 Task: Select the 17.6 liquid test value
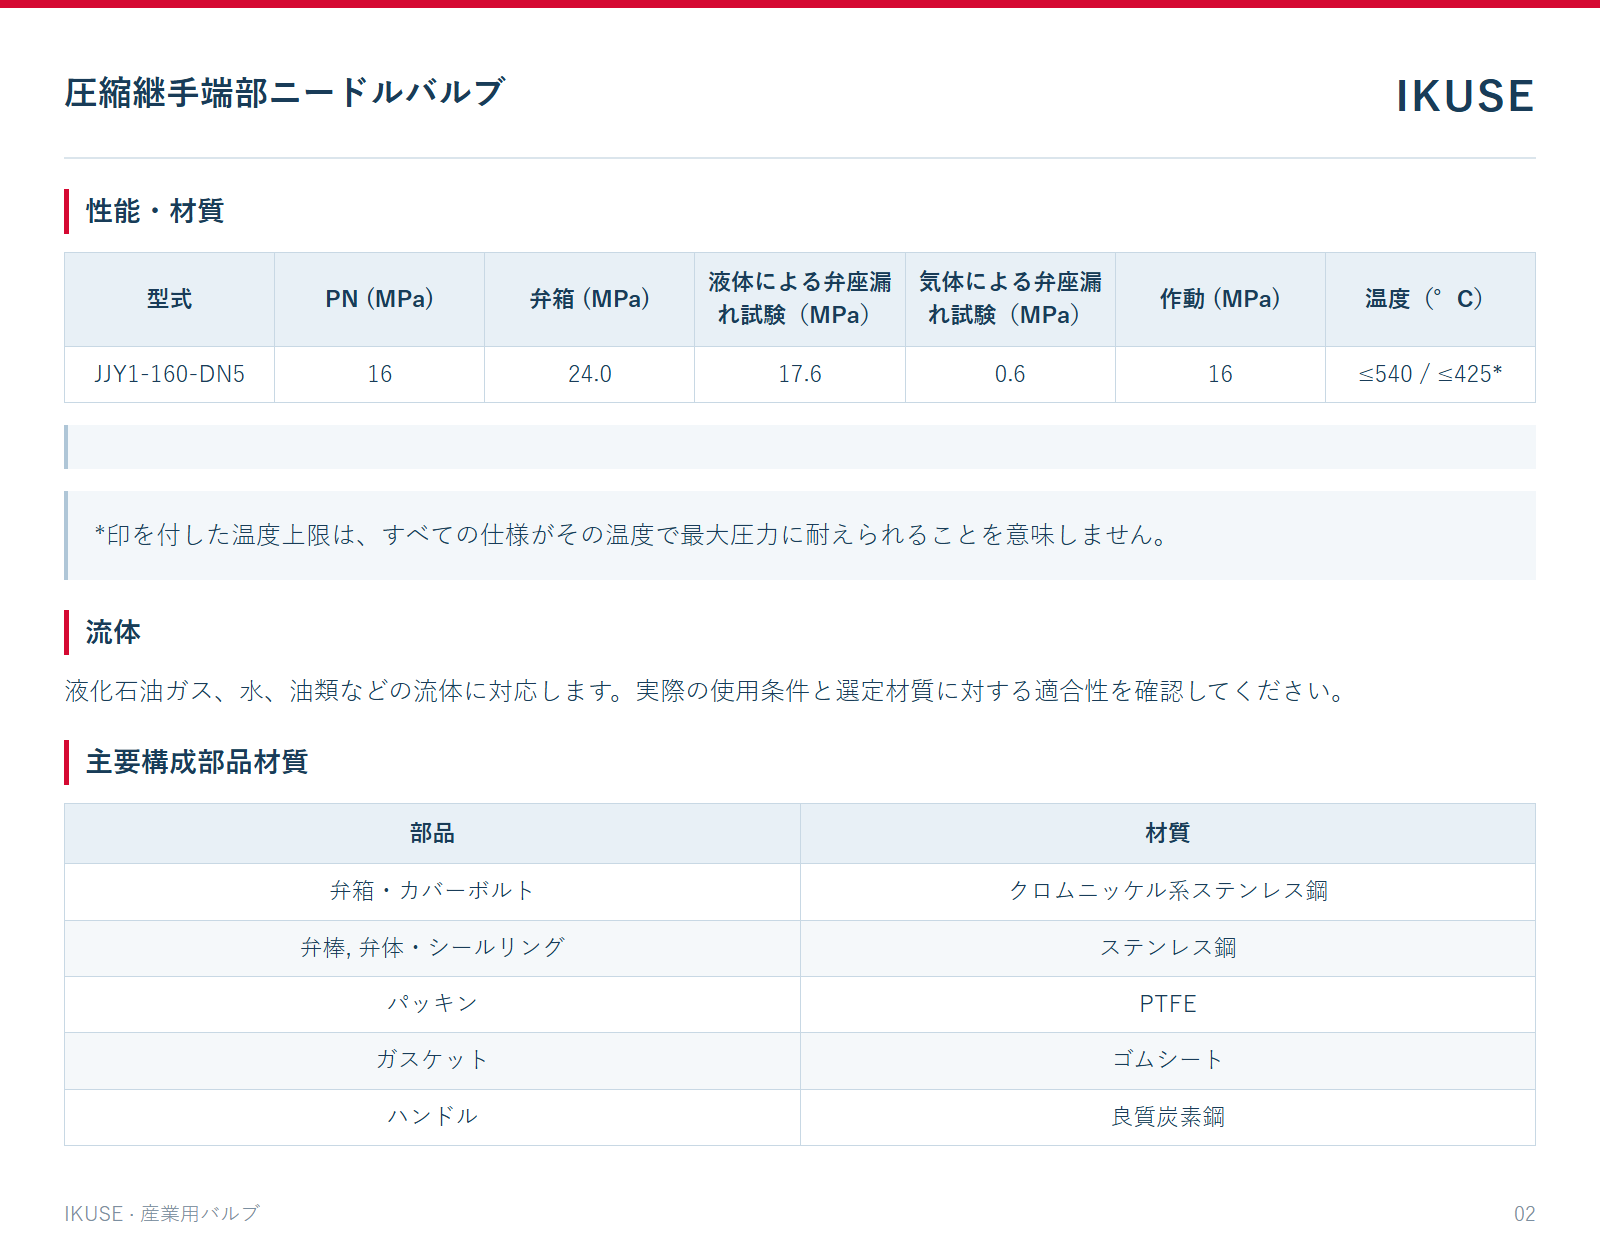coord(800,374)
